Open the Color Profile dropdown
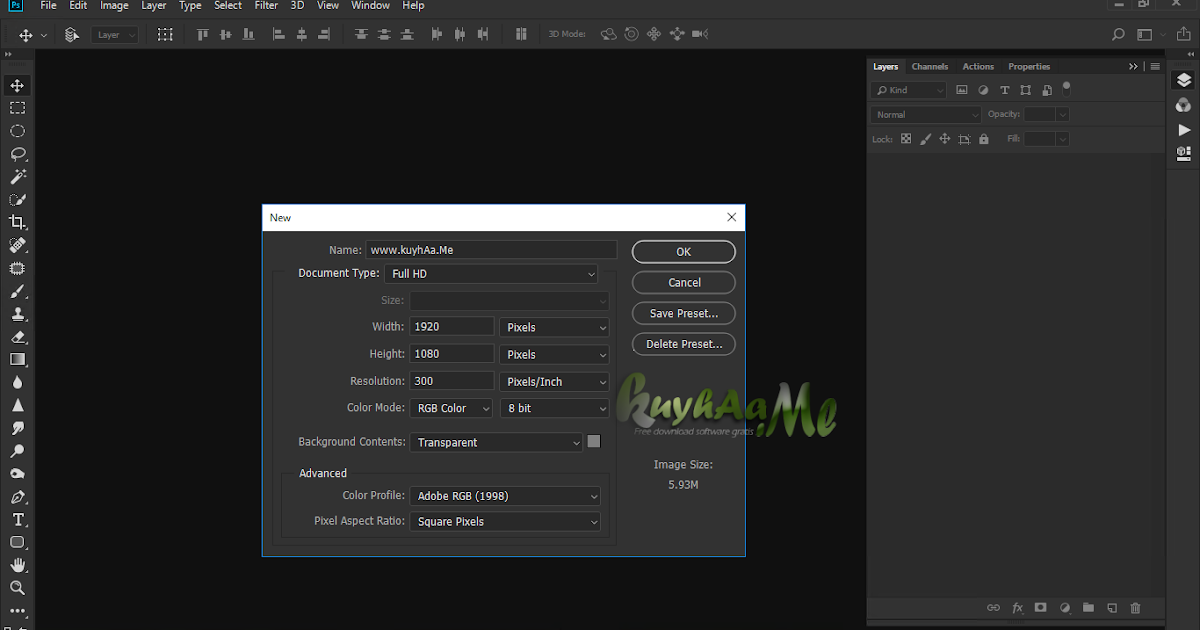The width and height of the screenshot is (1200, 630). coord(505,496)
